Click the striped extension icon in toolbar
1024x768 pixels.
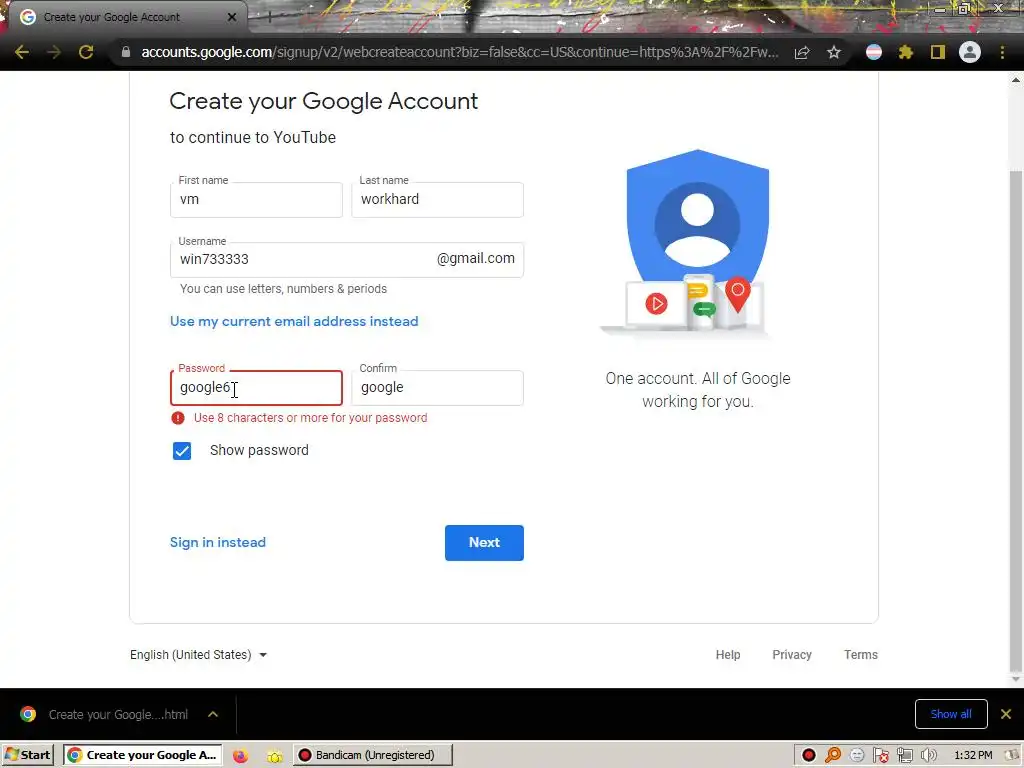click(x=874, y=52)
